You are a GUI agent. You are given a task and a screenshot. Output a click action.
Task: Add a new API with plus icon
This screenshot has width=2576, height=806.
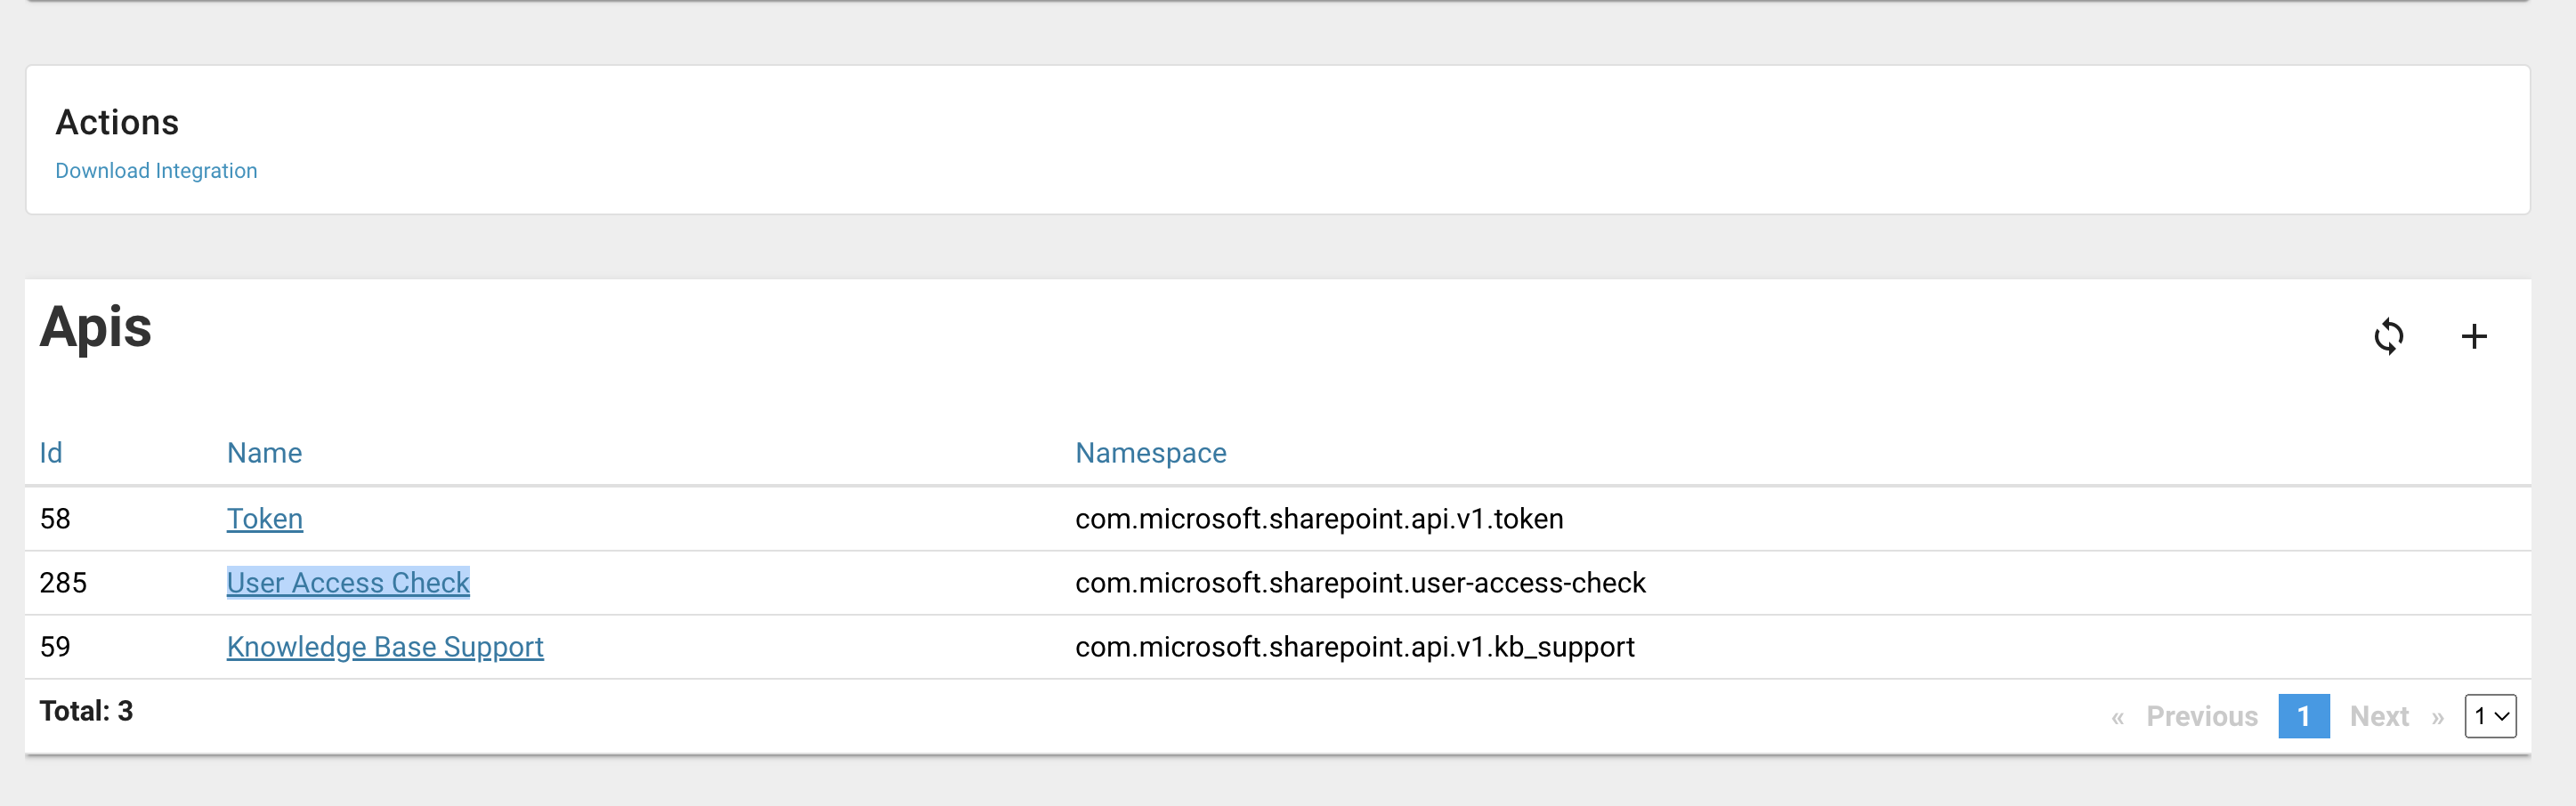click(2474, 336)
